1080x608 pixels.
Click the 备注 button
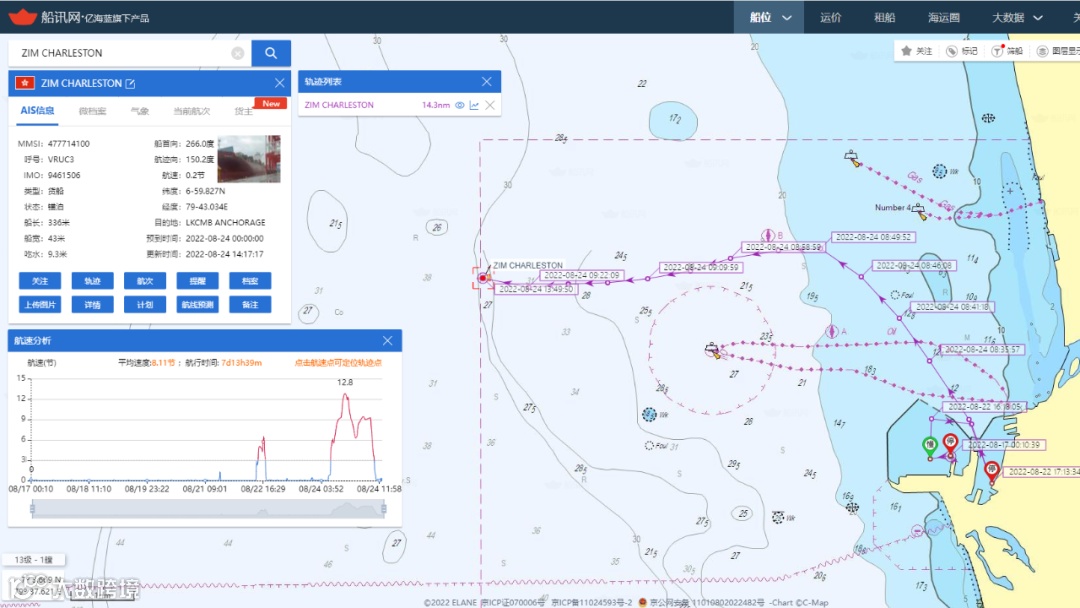coord(250,304)
